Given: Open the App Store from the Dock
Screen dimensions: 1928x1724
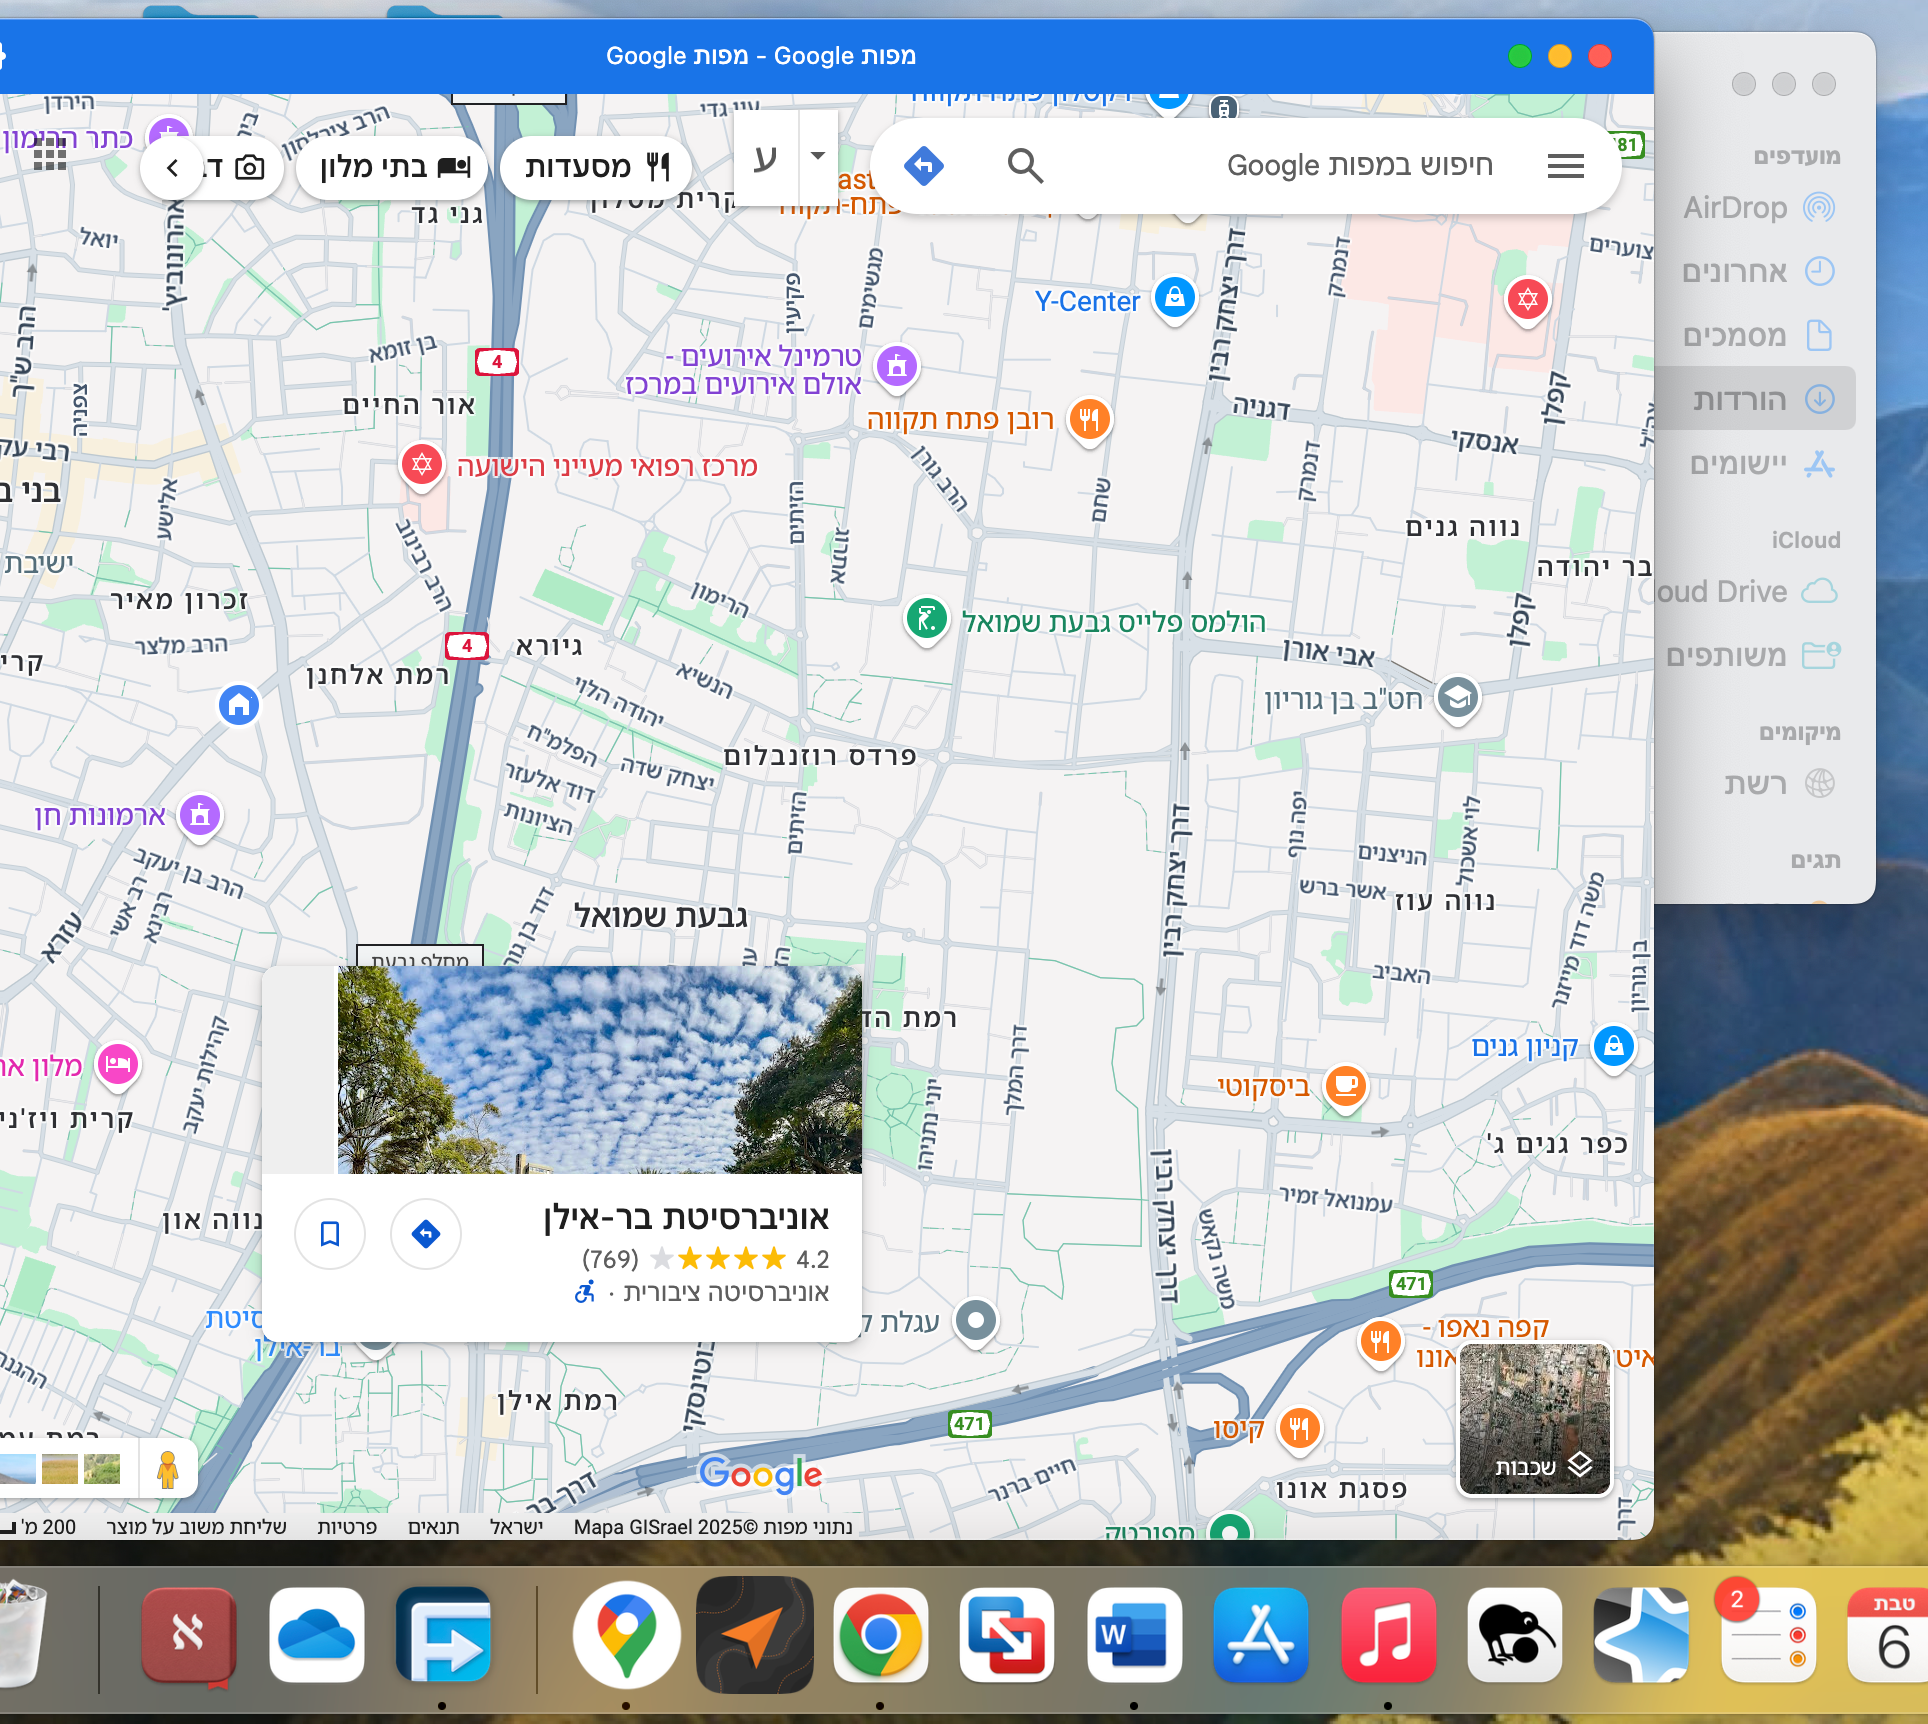Looking at the screenshot, I should pyautogui.click(x=1260, y=1635).
